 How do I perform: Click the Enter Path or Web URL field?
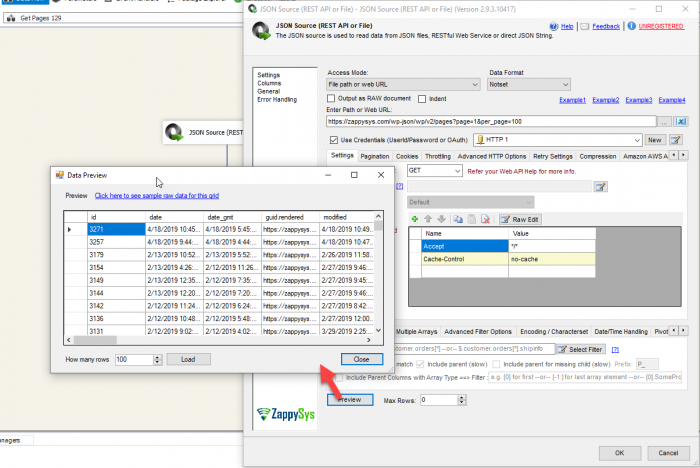click(x=491, y=121)
